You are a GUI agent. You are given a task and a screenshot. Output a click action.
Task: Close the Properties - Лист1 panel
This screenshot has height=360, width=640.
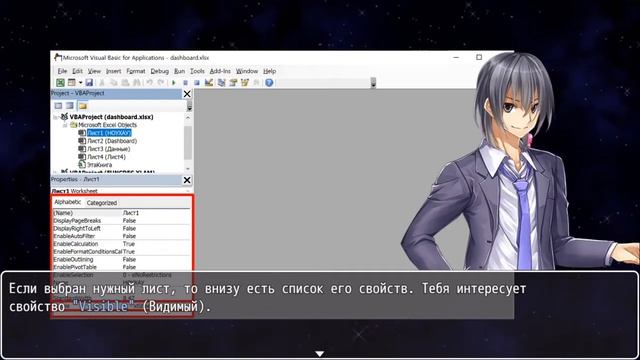click(187, 180)
